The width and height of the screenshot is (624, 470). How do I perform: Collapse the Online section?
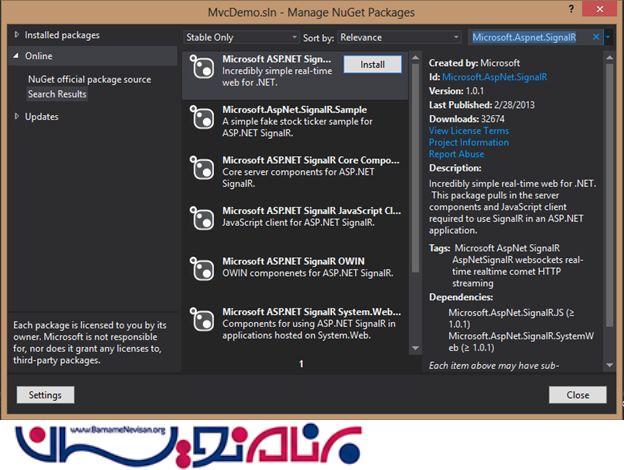click(x=16, y=56)
